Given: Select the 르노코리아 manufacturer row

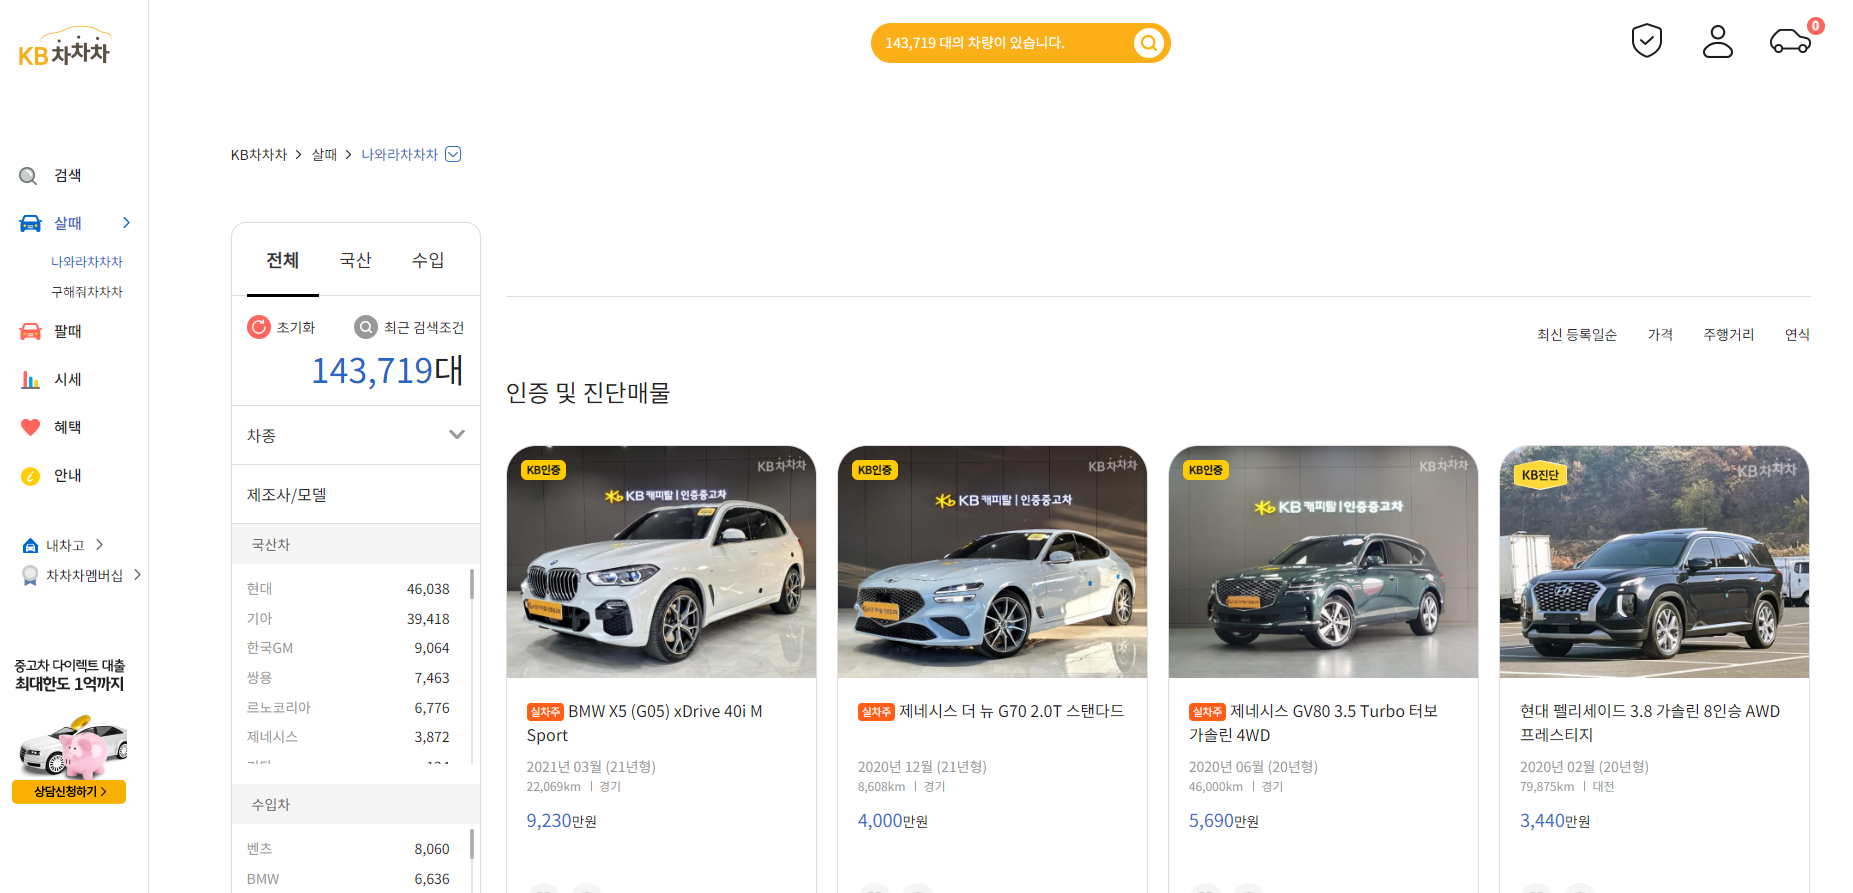Looking at the screenshot, I should click(x=348, y=708).
